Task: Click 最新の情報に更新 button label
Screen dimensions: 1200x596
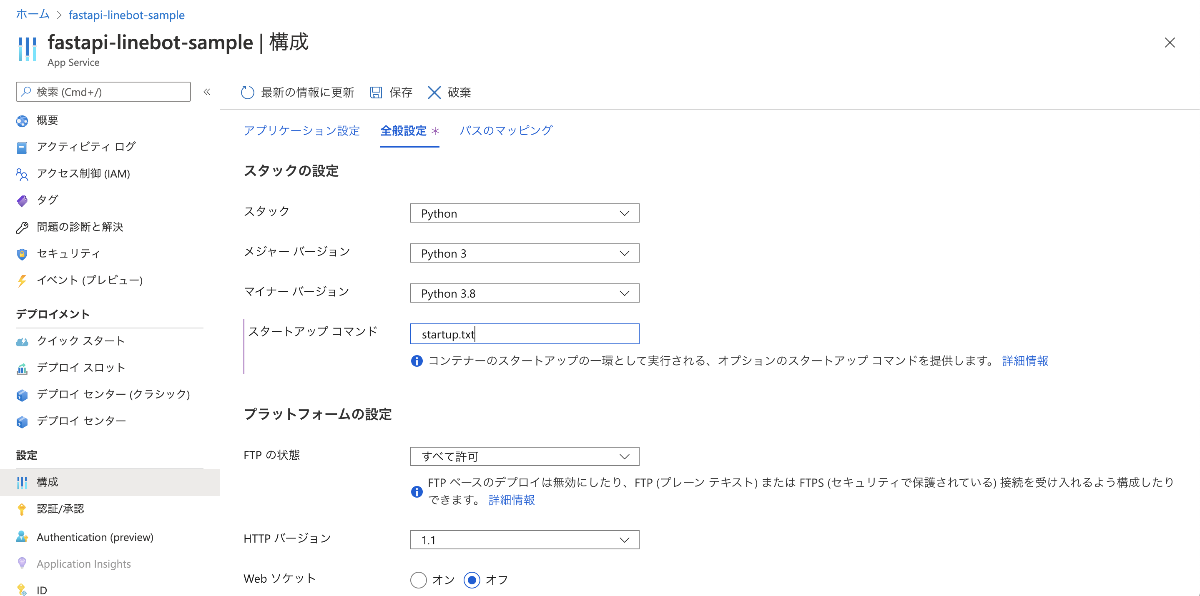Action: pyautogui.click(x=307, y=92)
